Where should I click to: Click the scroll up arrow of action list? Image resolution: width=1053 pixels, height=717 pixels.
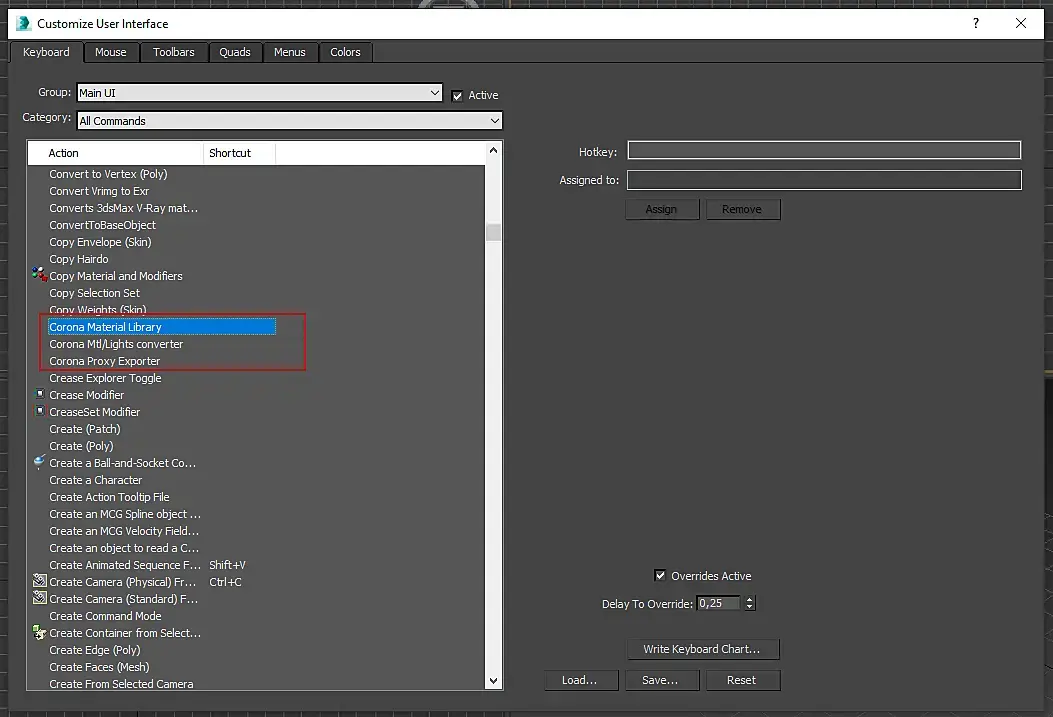pos(494,150)
